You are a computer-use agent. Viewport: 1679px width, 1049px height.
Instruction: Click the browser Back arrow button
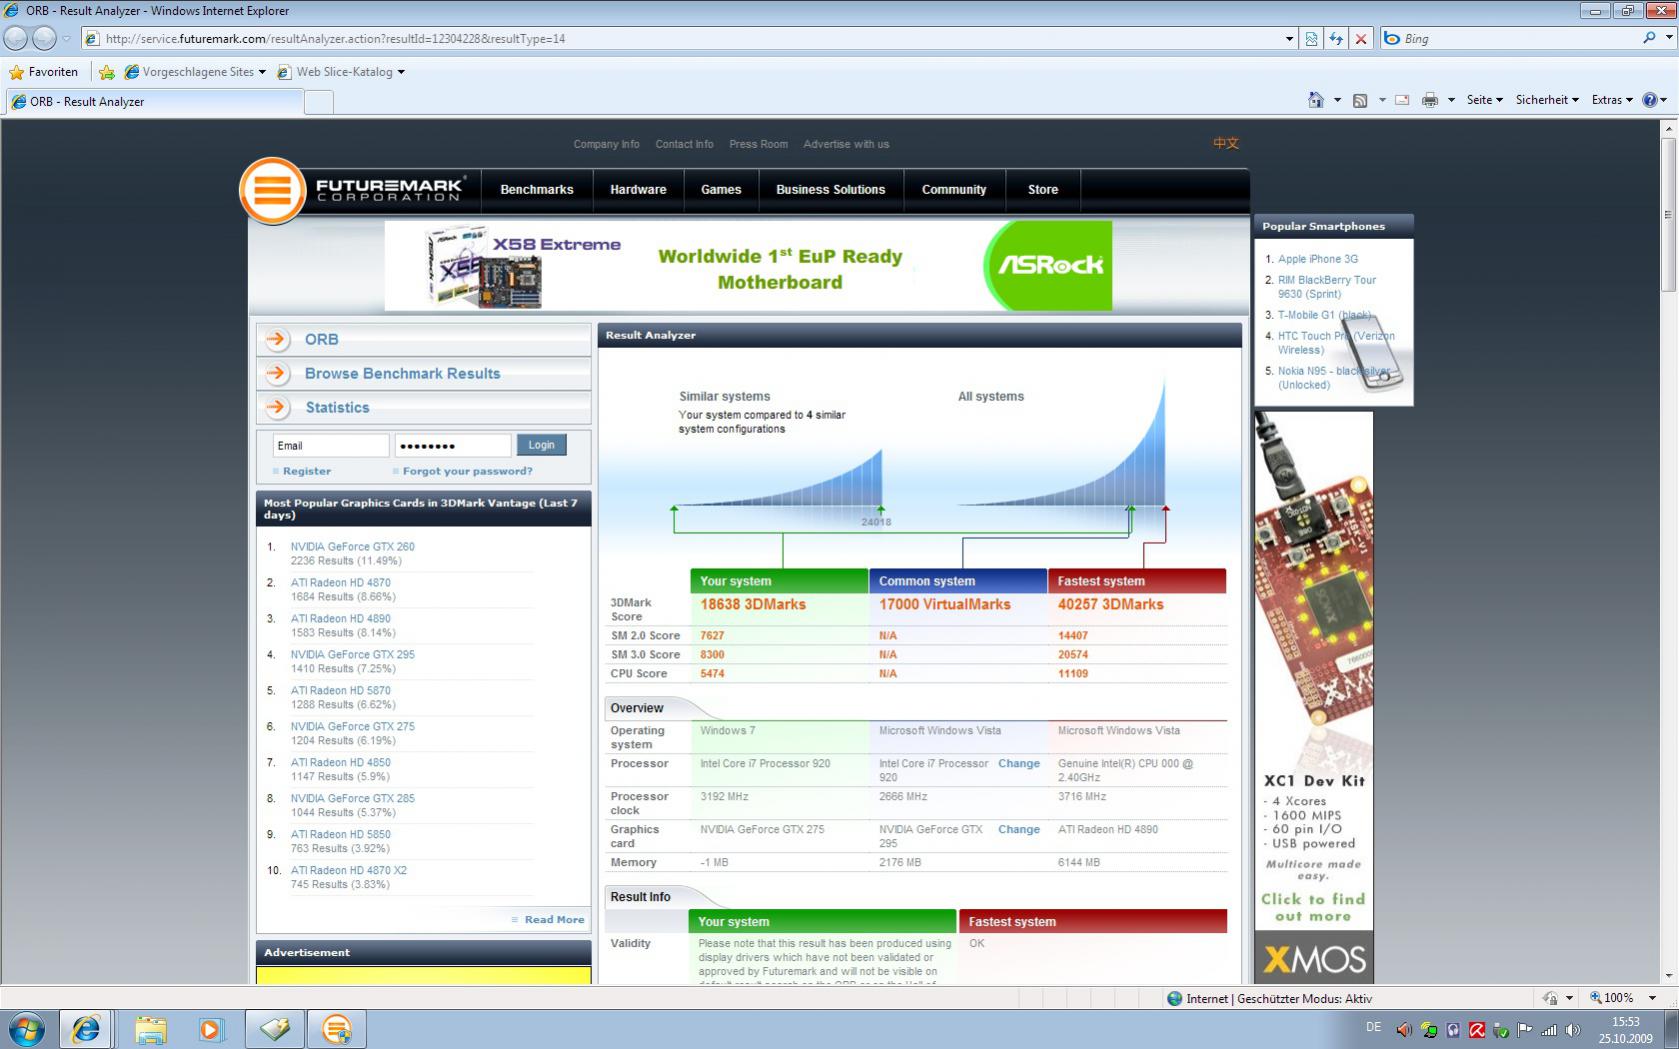[16, 38]
